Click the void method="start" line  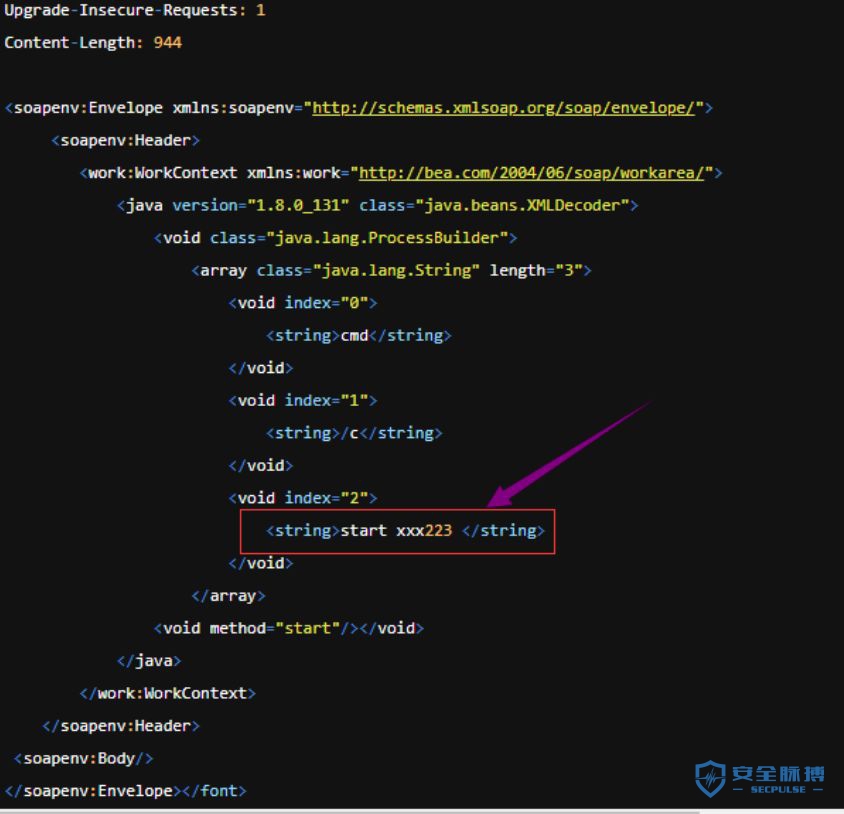[289, 628]
